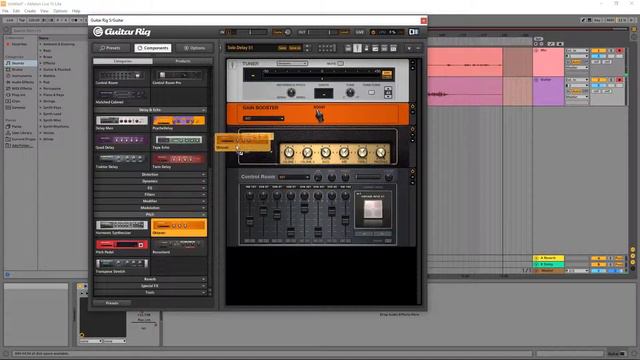Pick the Delay Man component
This screenshot has width=640, height=360.
pos(122,121)
